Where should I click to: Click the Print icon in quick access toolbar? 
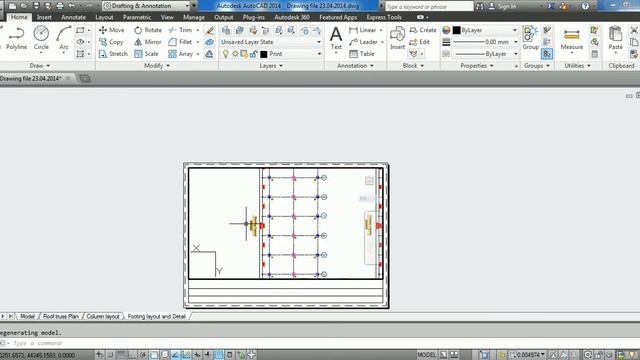click(60, 6)
